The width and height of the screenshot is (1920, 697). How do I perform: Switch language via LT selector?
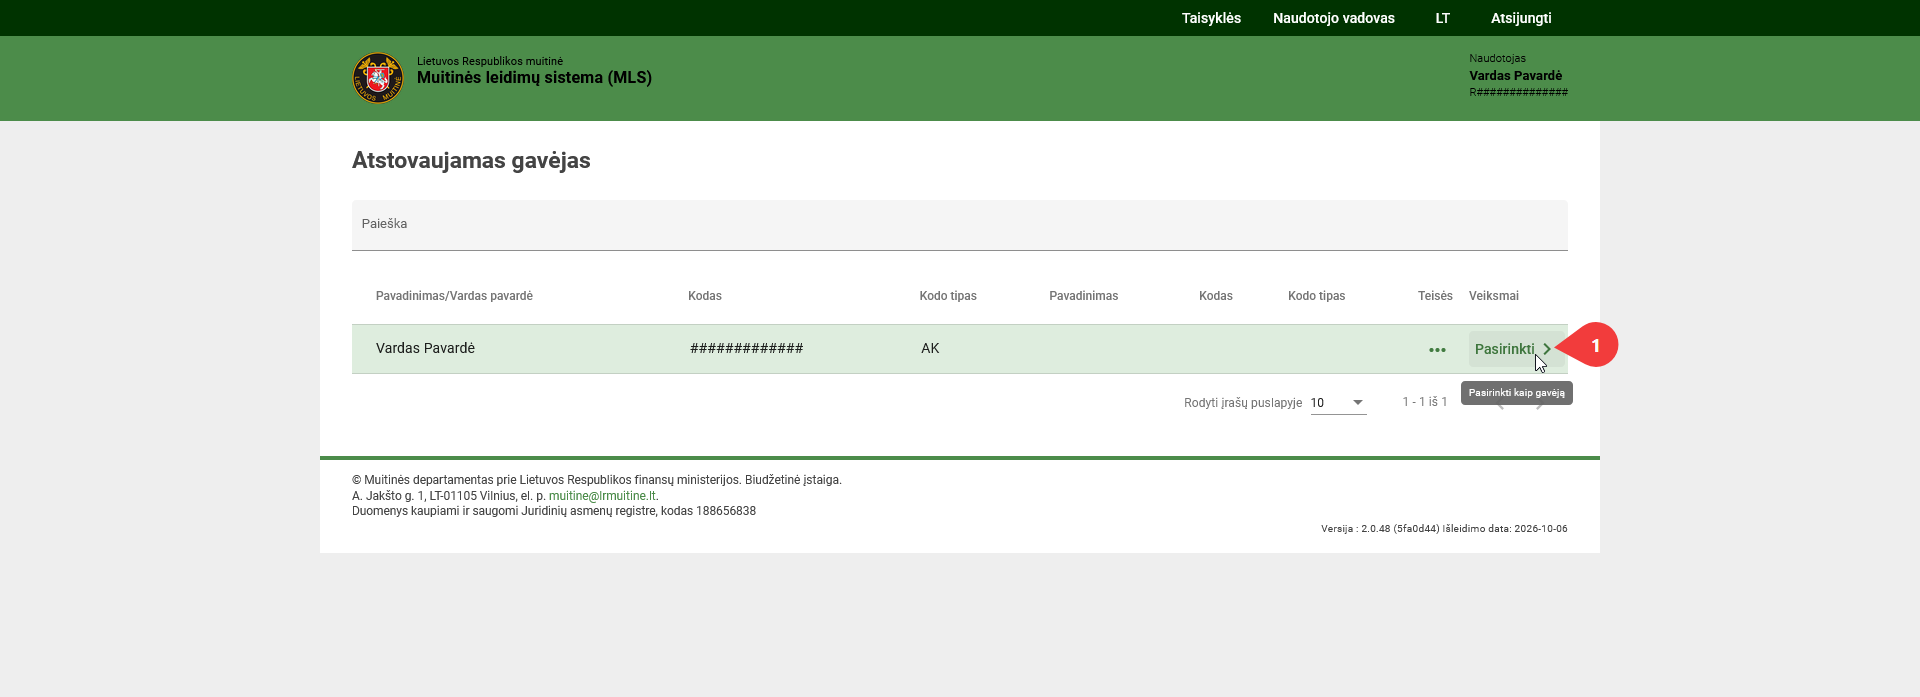coord(1442,18)
